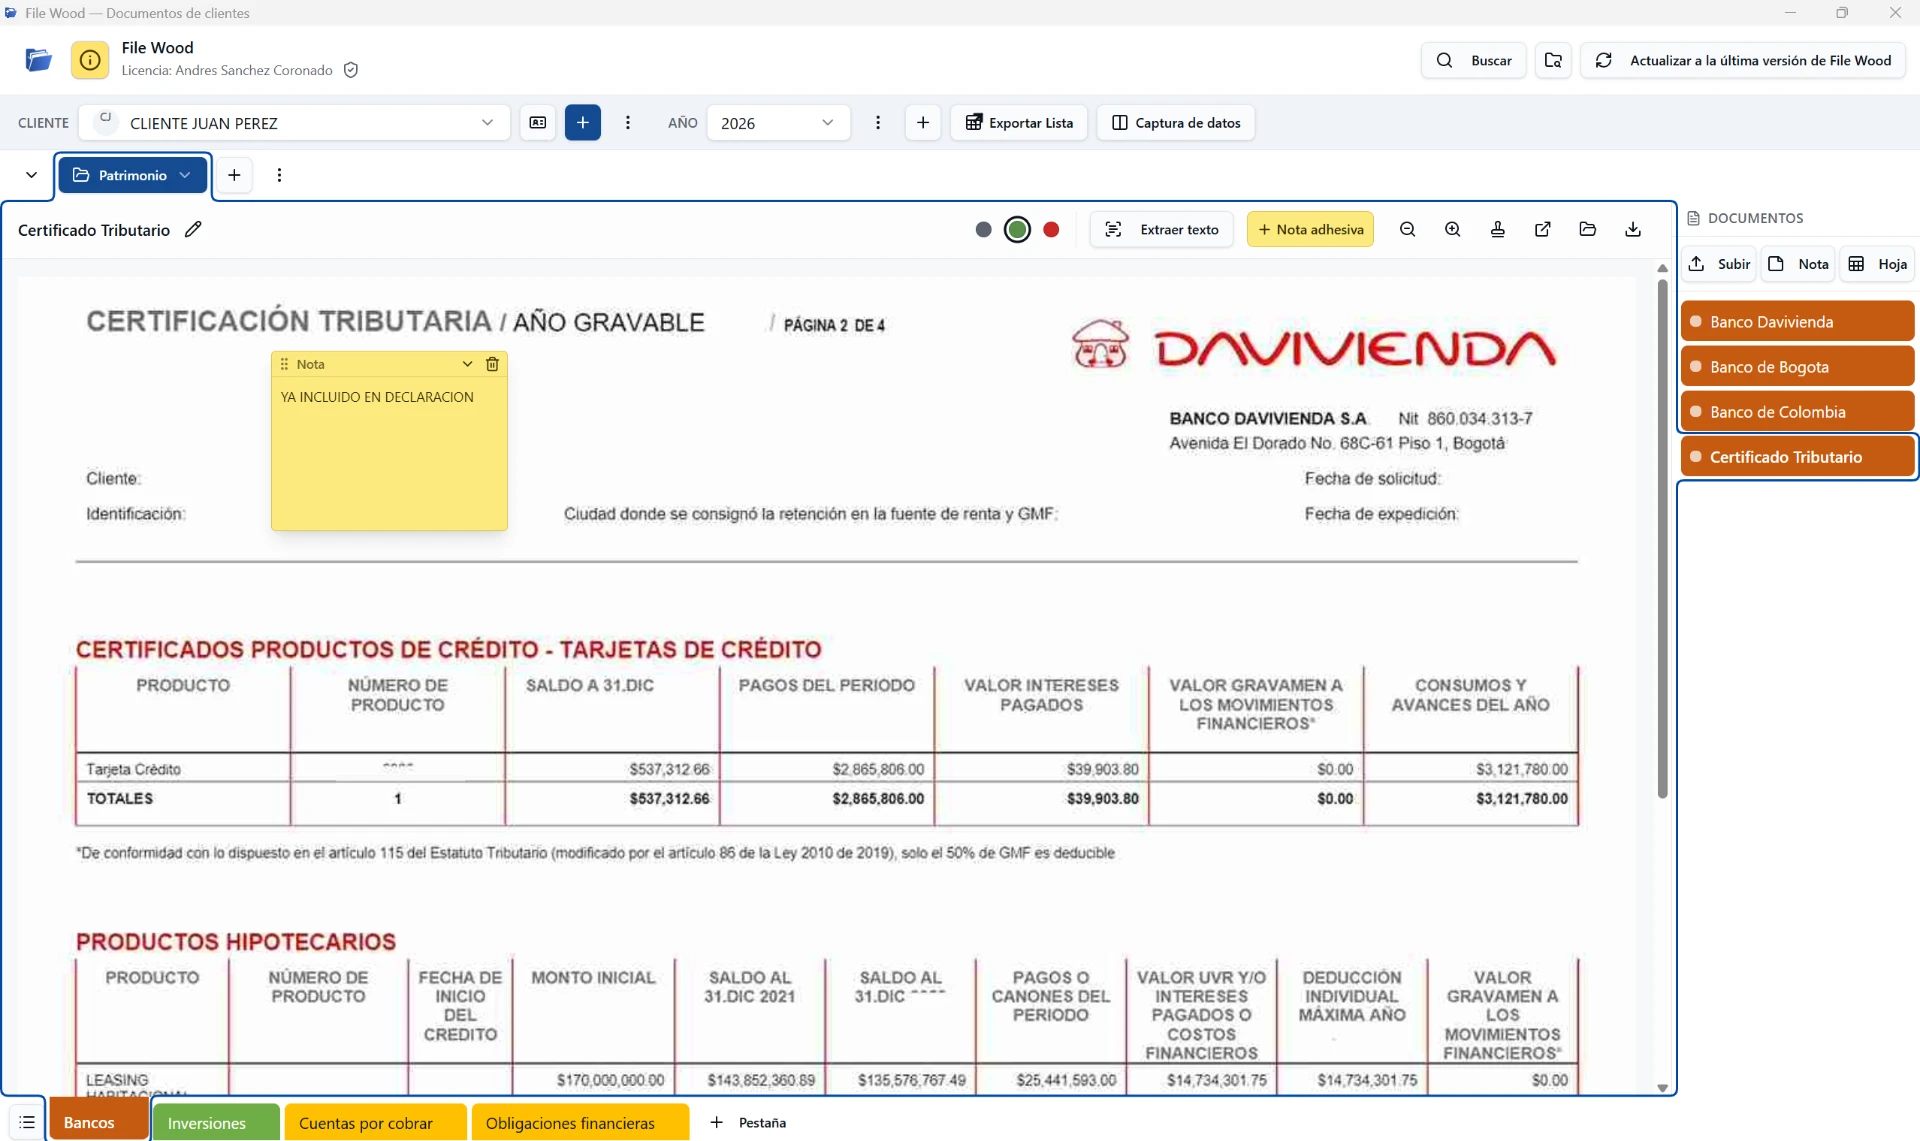Open the tab list icon at bottom left
The image size is (1920, 1141).
(x=27, y=1122)
